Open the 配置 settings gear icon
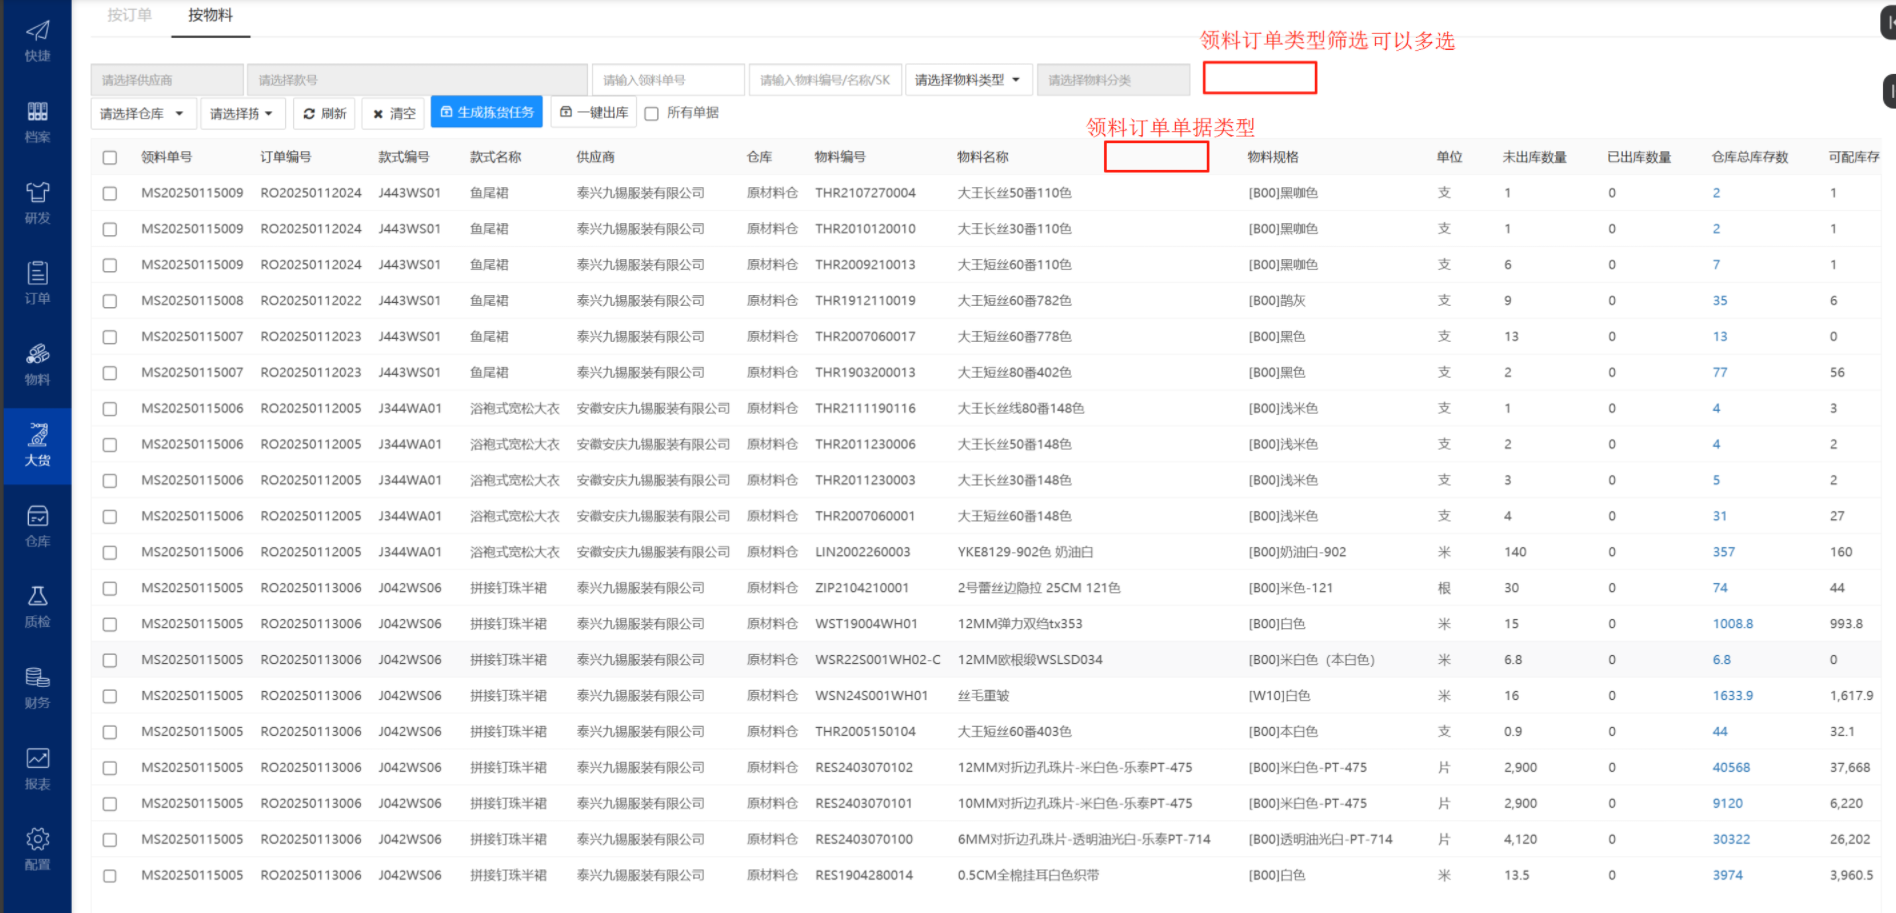 37,849
